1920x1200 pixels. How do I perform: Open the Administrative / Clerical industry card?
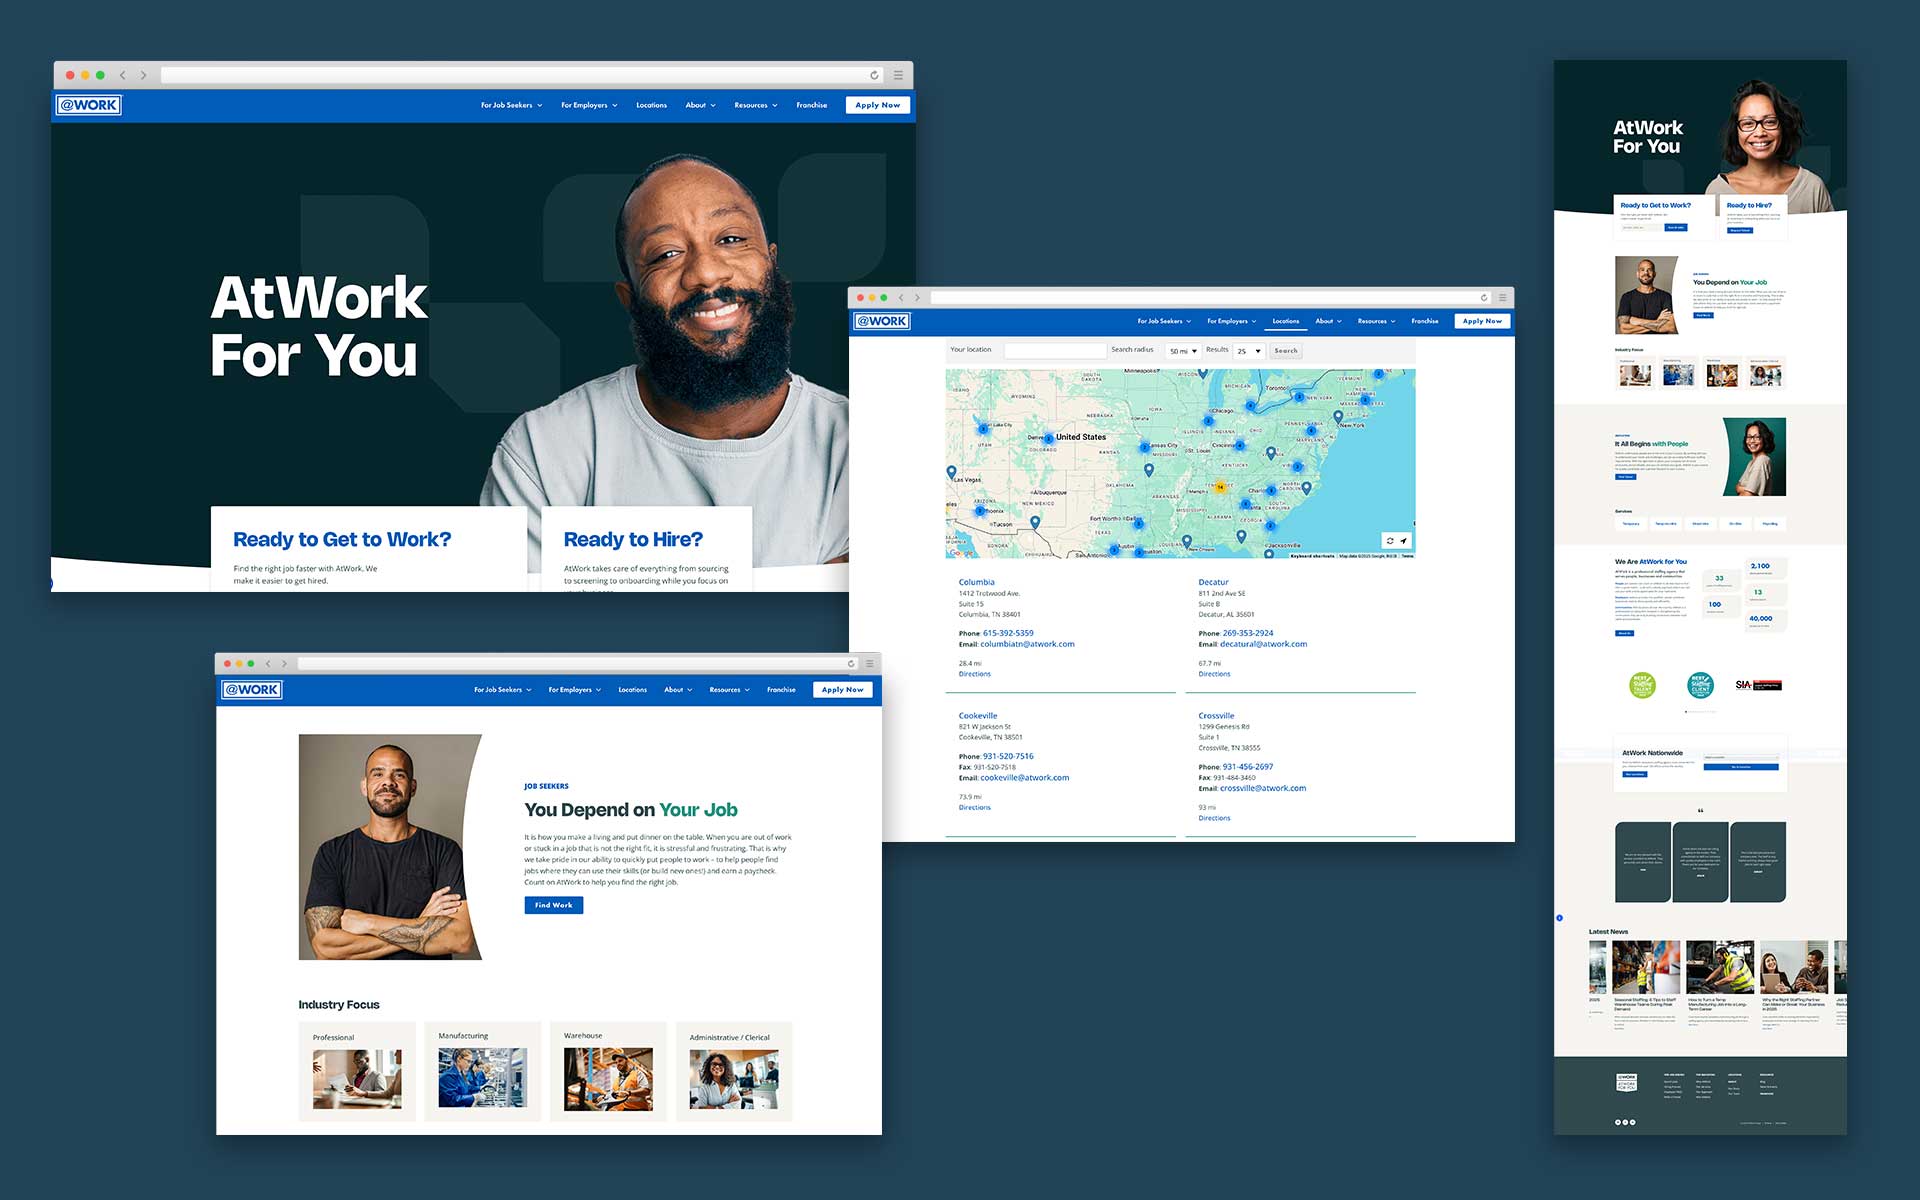pyautogui.click(x=734, y=1071)
